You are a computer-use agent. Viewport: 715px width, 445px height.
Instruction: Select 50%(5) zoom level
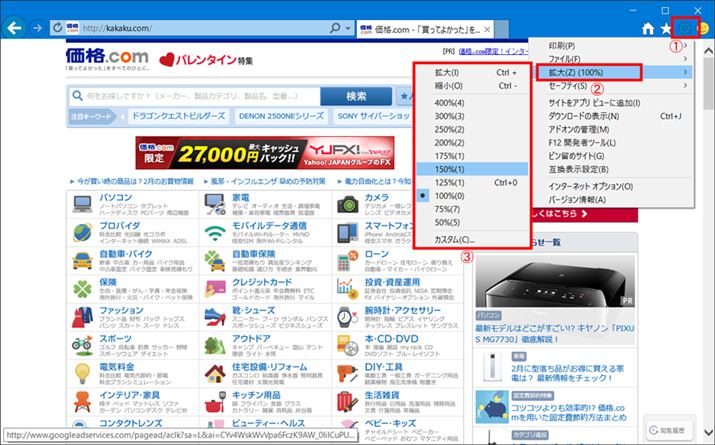point(472,222)
